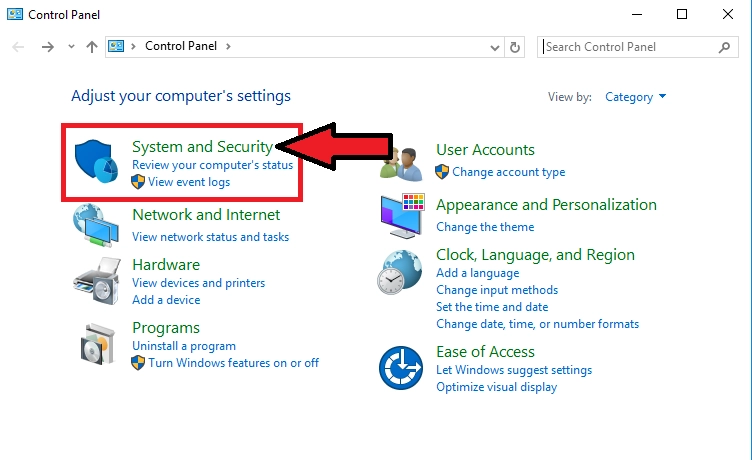Open the address bar history dropdown
Viewport: 752px width, 460px height.
[x=495, y=47]
